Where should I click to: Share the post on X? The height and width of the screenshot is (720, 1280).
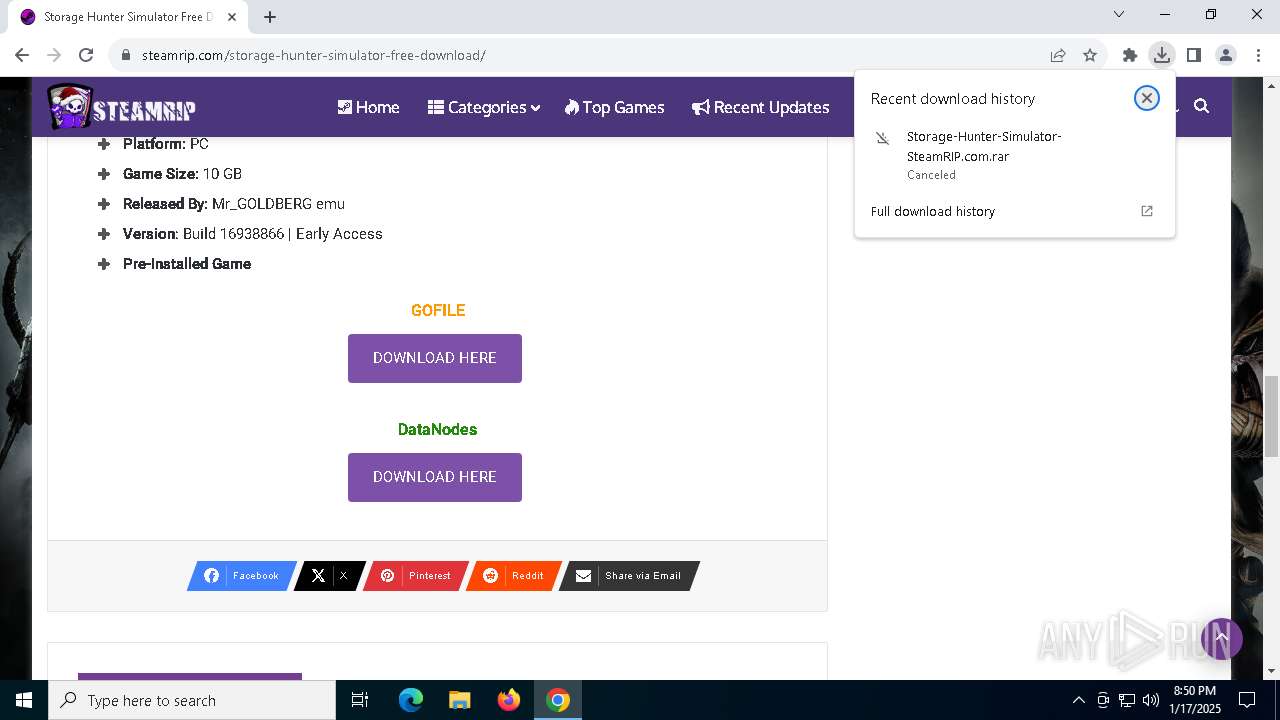329,576
